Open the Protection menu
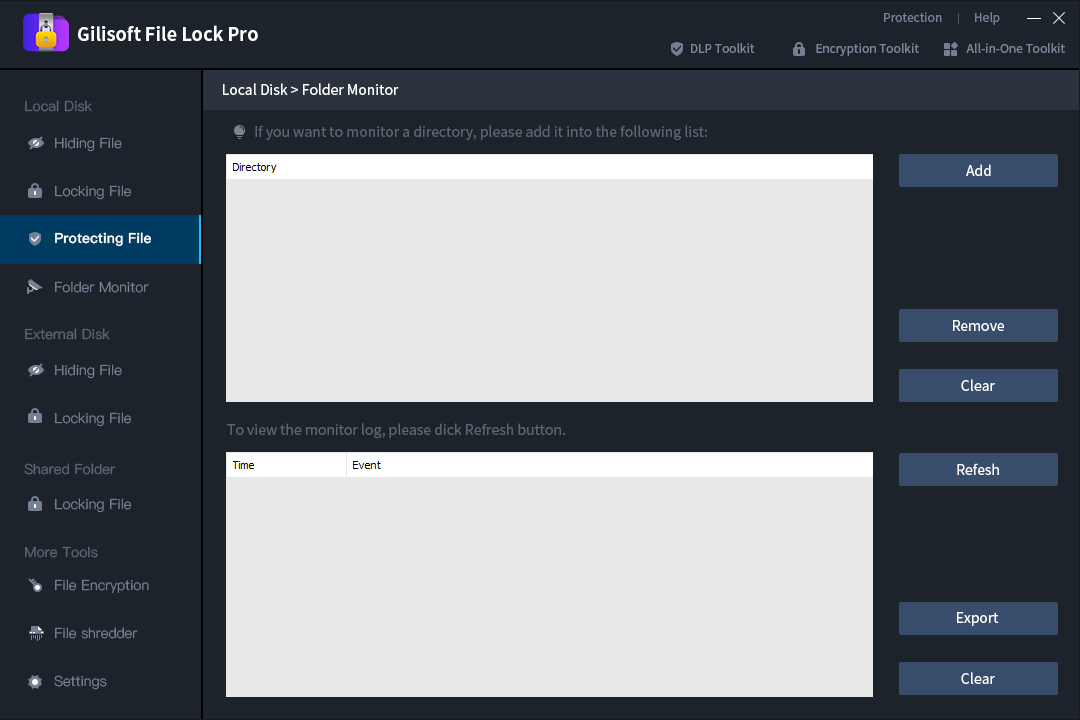 pos(912,18)
